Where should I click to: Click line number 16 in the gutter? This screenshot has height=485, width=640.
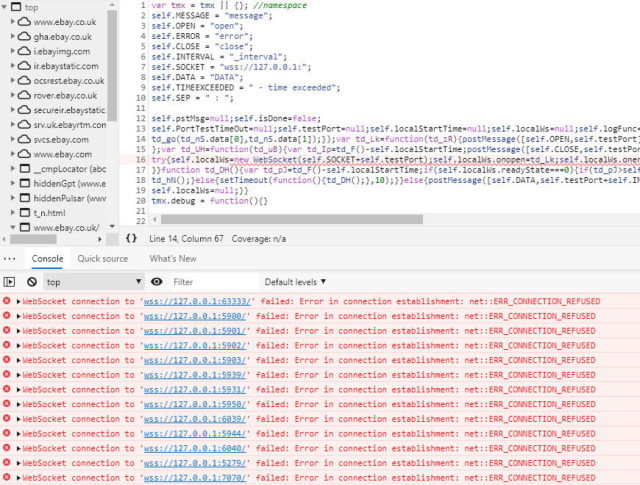pyautogui.click(x=140, y=160)
